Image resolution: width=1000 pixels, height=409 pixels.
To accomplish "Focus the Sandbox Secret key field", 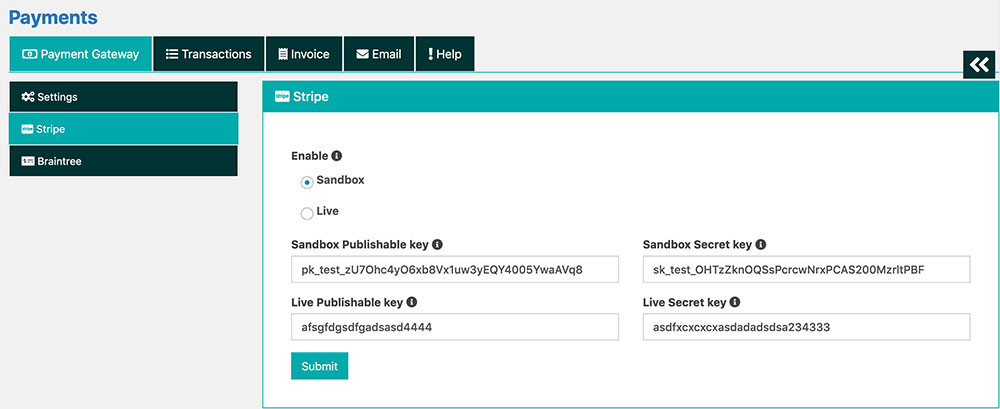I will tap(807, 269).
